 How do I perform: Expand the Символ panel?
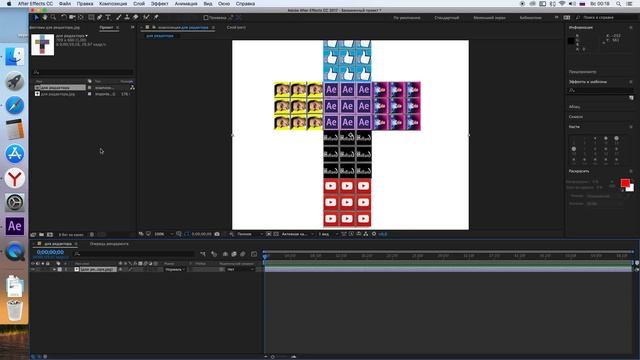[x=576, y=117]
